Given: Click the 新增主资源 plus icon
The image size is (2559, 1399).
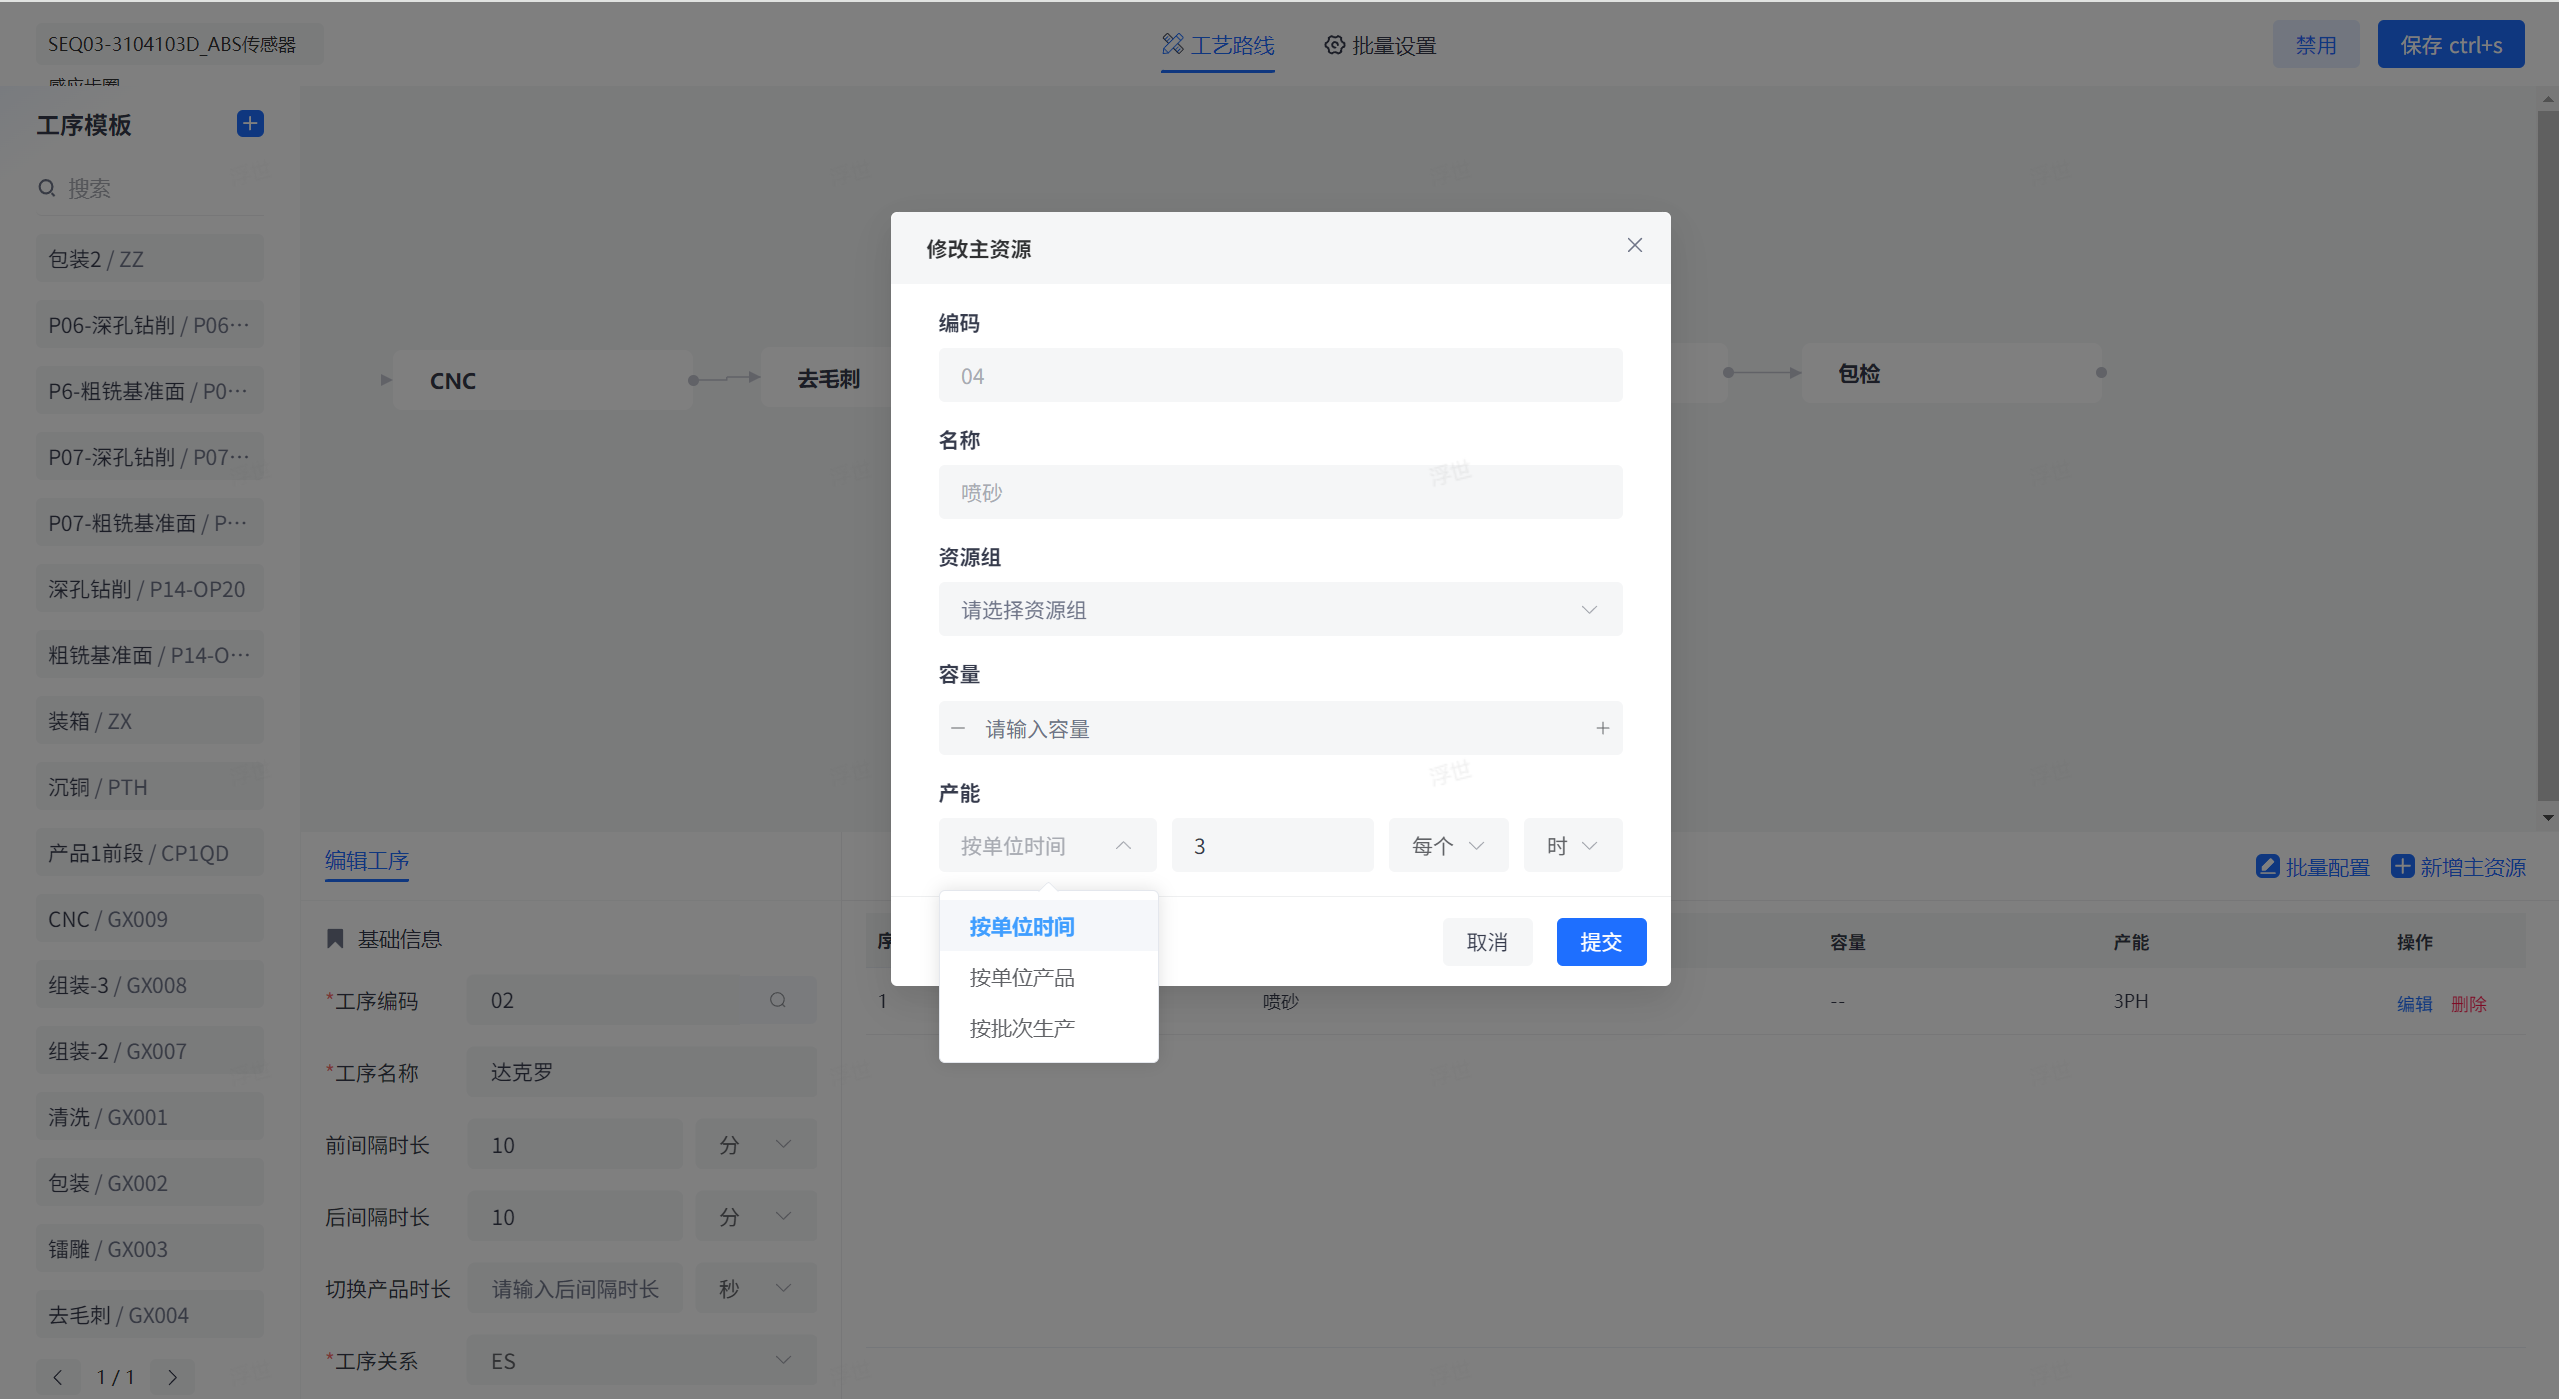Looking at the screenshot, I should click(2403, 866).
